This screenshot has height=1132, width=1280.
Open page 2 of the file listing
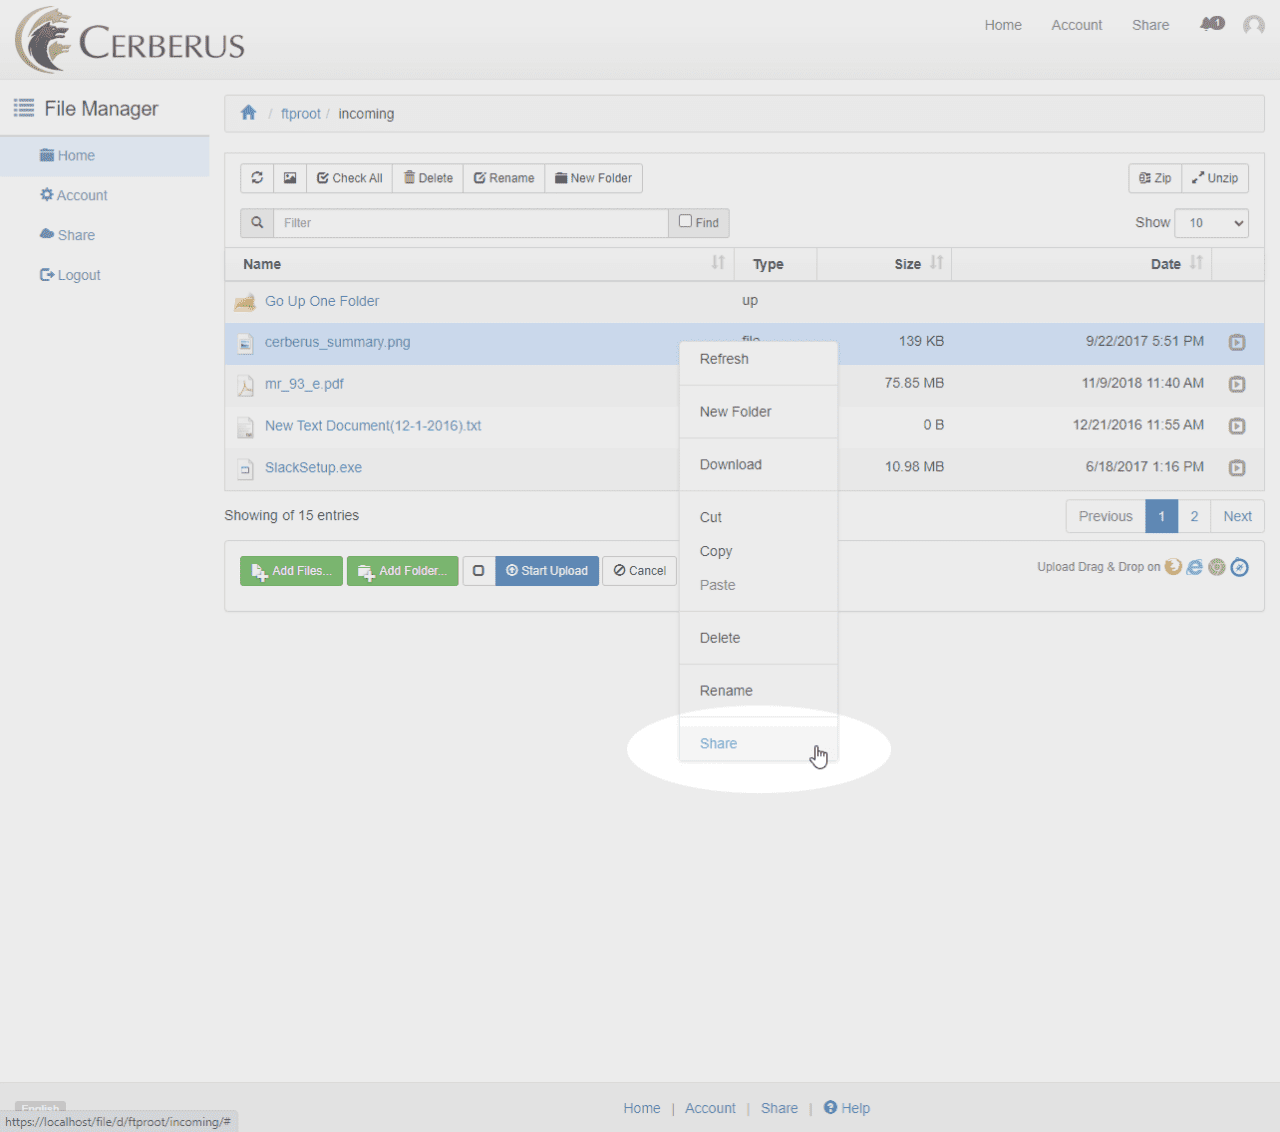1194,516
